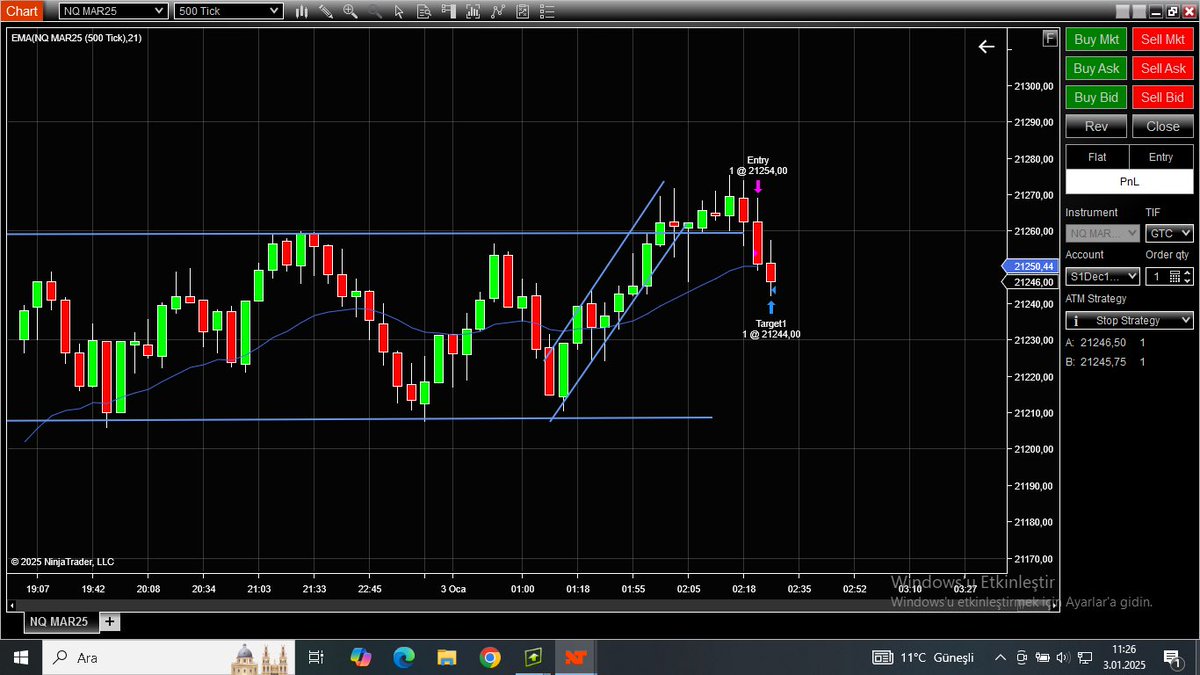Viewport: 1200px width, 675px height.
Task: Open the ATM Stop Strategy dropdown
Action: pos(1130,321)
